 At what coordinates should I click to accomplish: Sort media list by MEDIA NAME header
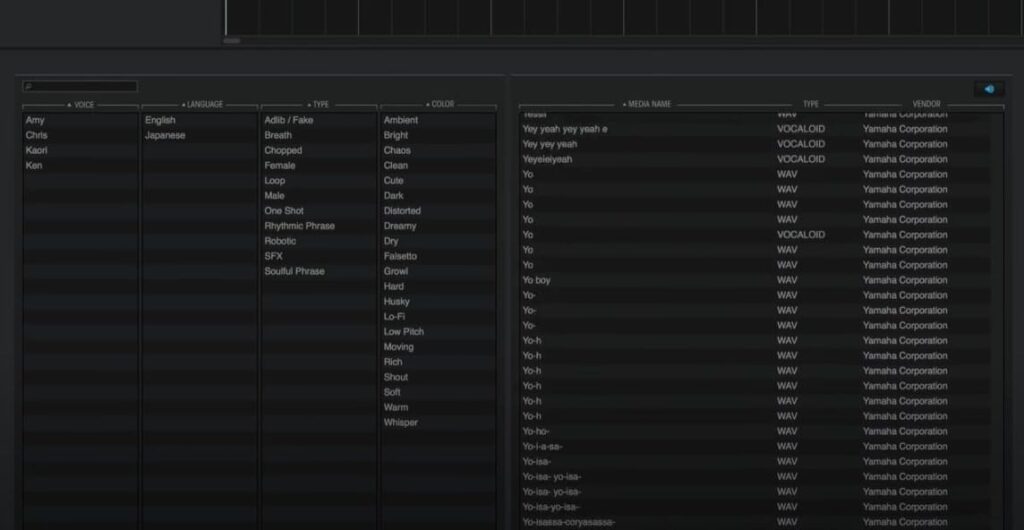pos(647,104)
